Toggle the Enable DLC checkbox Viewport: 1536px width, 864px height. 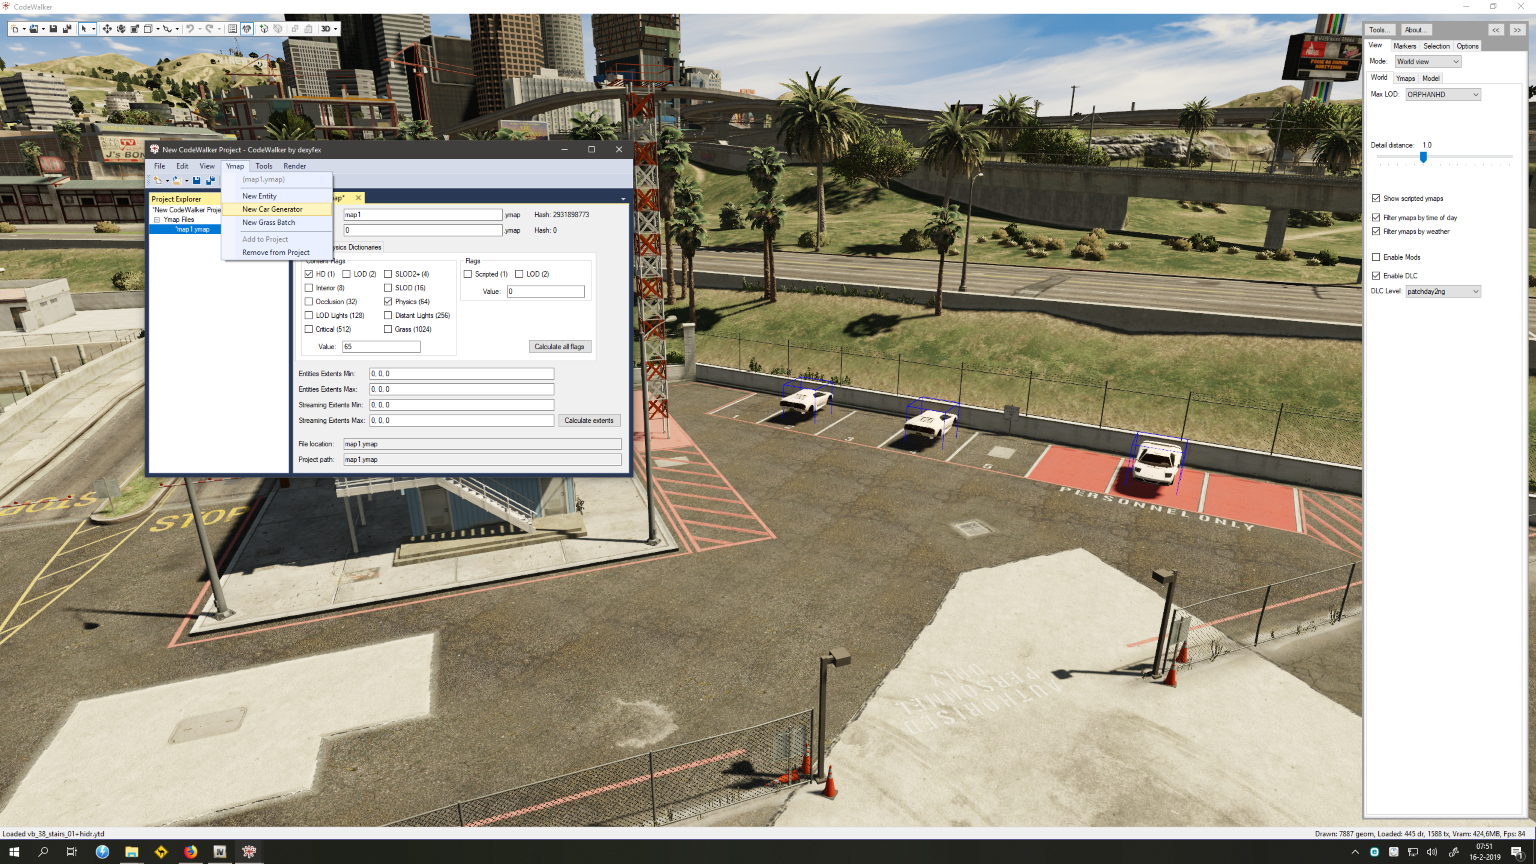pos(1376,275)
